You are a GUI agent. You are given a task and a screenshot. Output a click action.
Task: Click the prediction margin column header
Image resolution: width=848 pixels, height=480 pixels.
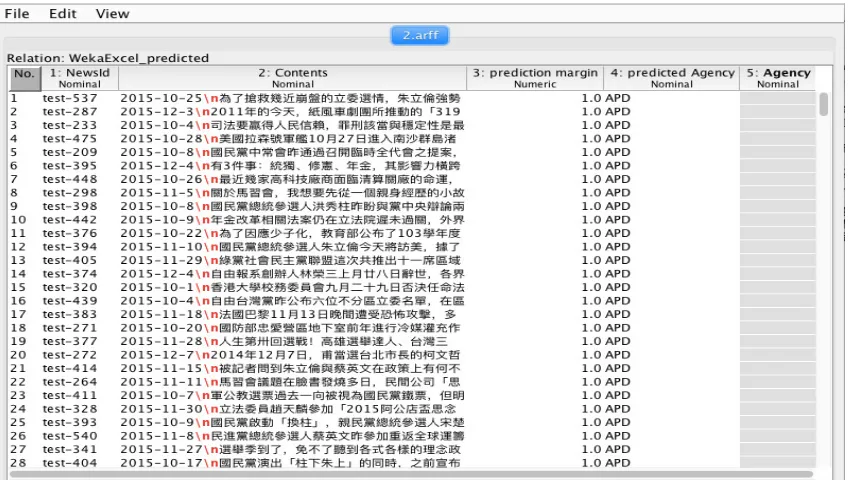pos(535,78)
